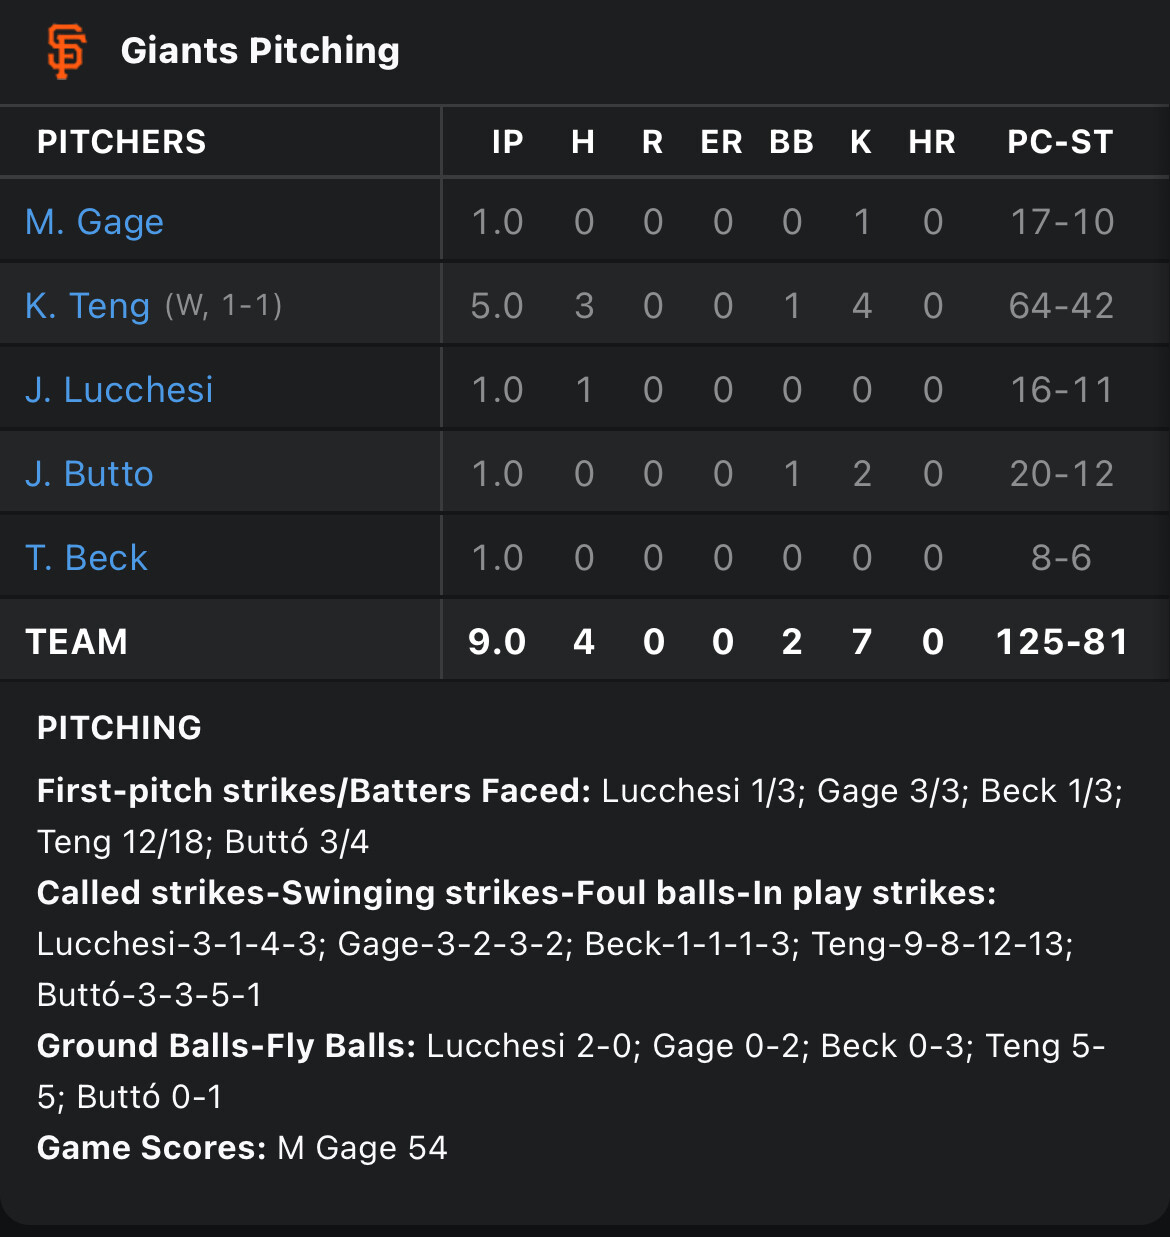The image size is (1170, 1237).
Task: Click the K strikeouts column header
Action: [x=860, y=142]
